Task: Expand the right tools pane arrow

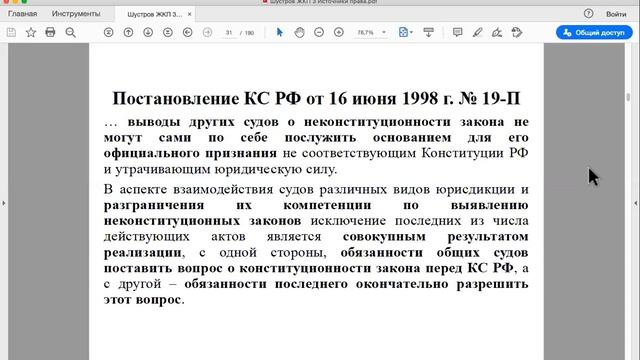Action: 636,203
